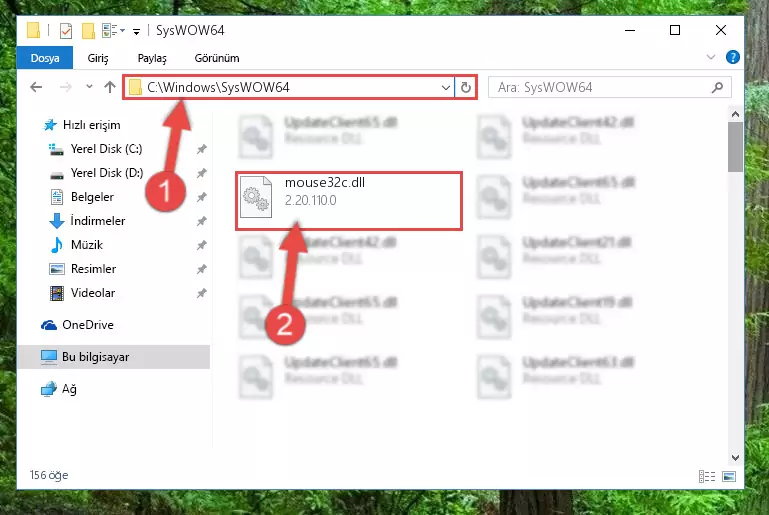
Task: Click the scrollbar down arrow
Action: (x=735, y=458)
